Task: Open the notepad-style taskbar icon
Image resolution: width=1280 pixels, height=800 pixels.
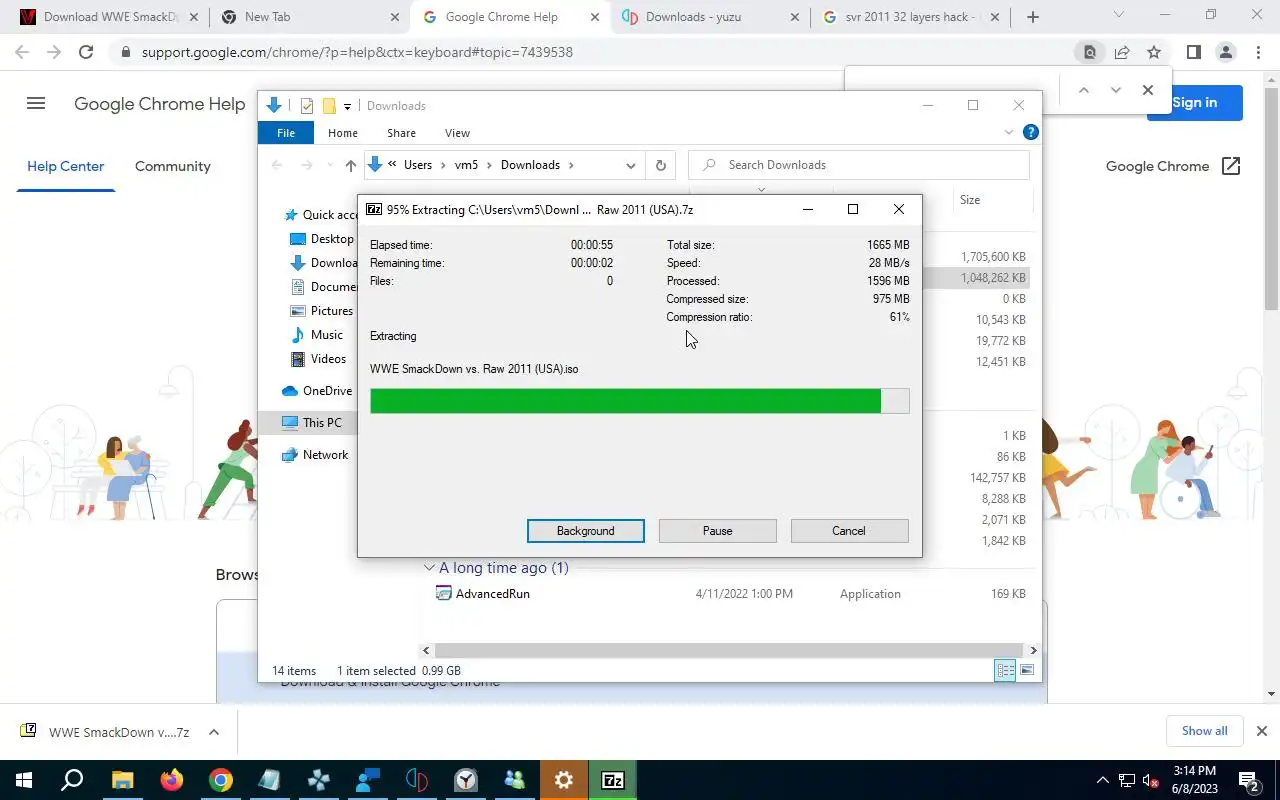Action: pos(270,780)
